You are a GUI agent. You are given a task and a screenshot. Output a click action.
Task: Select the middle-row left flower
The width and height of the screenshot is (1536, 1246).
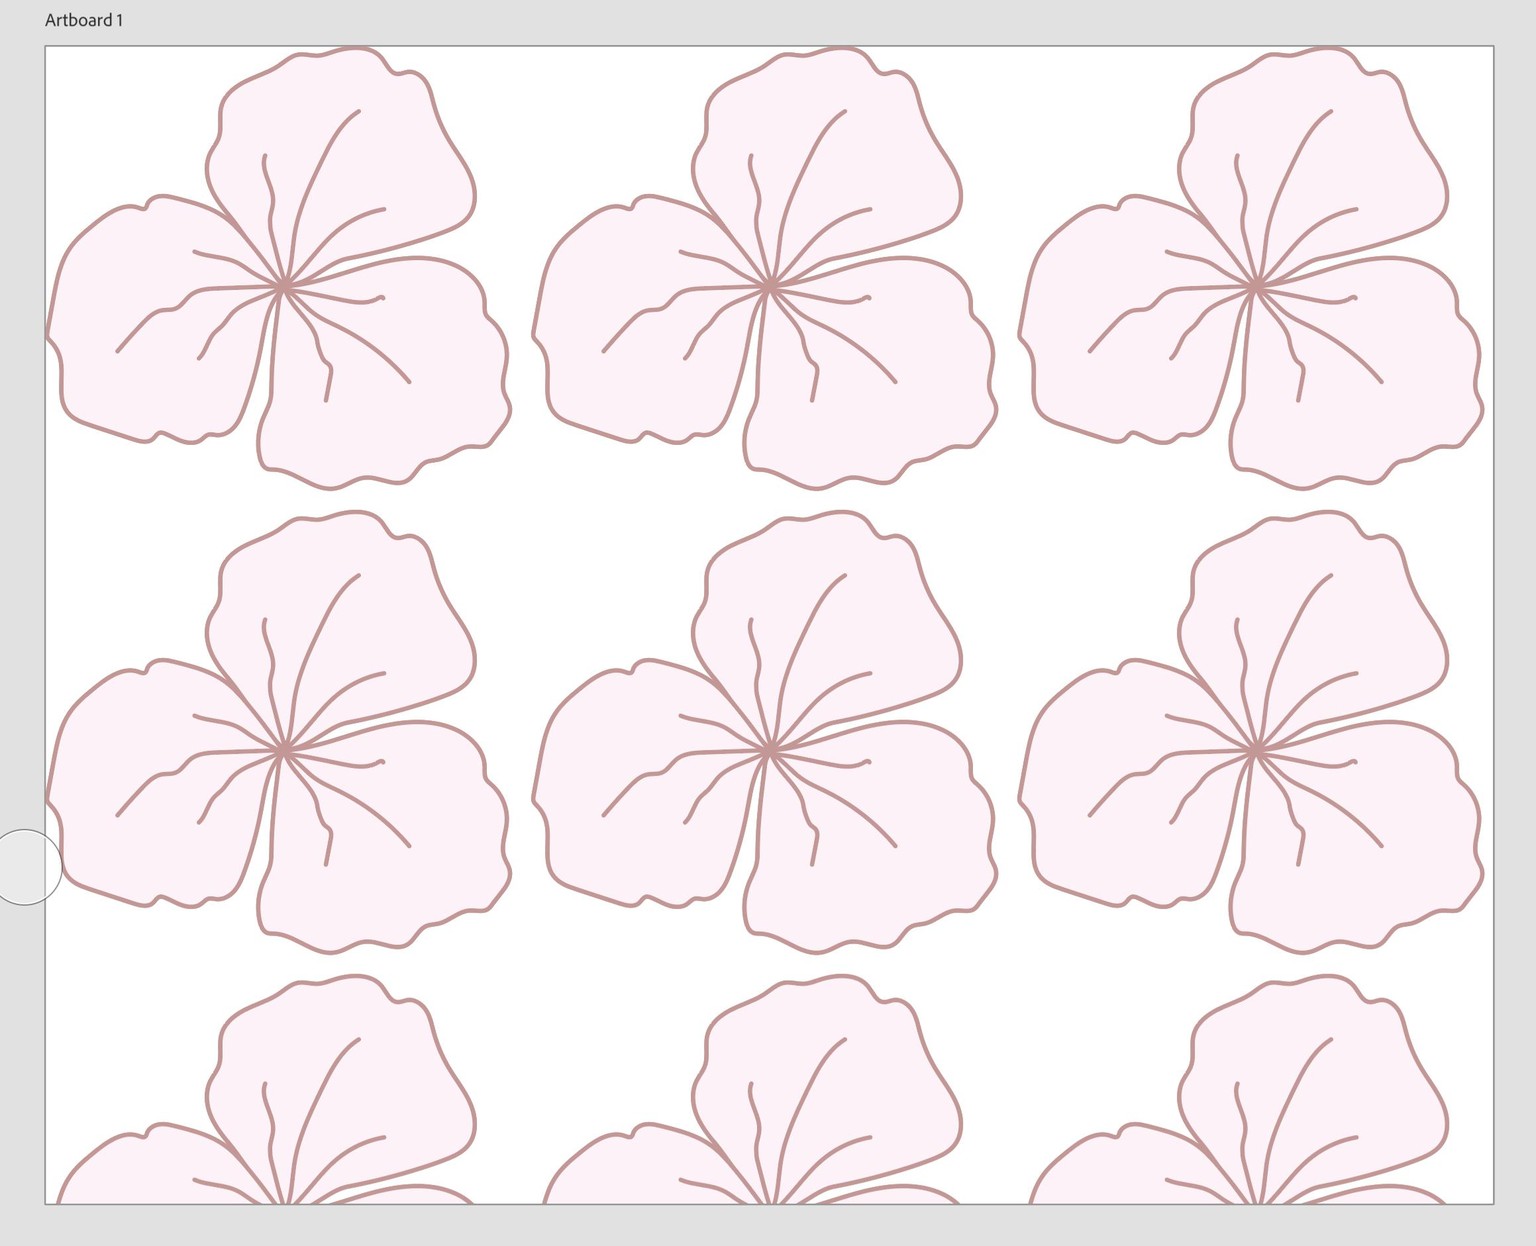tap(279, 732)
